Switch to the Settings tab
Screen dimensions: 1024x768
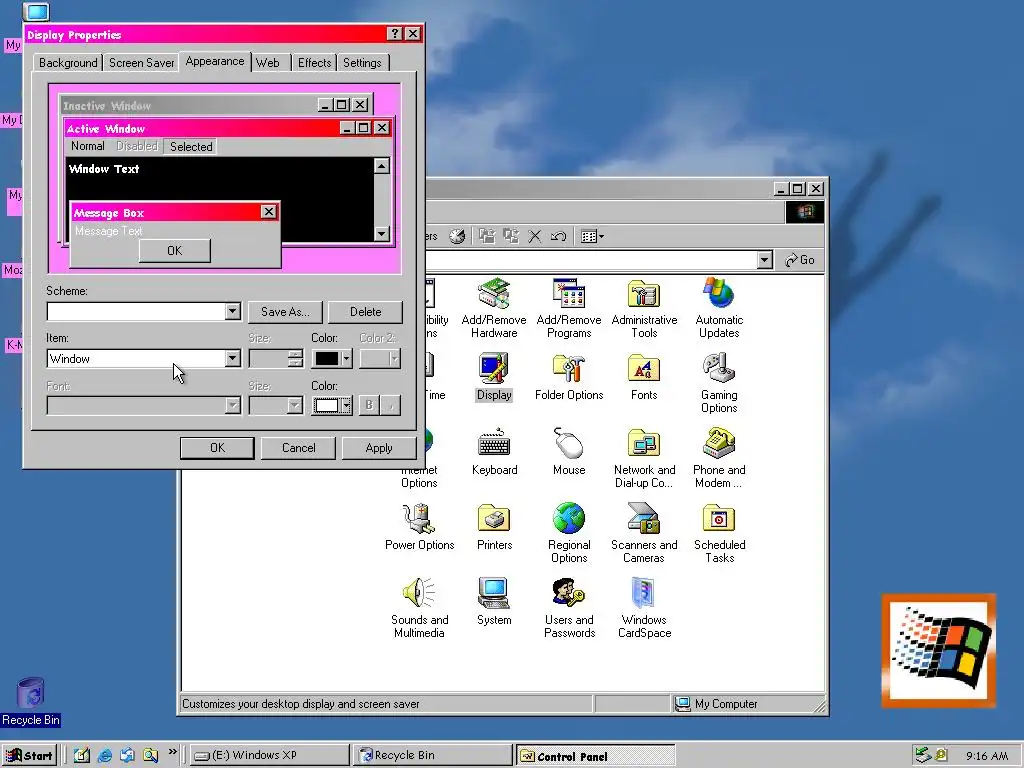(362, 63)
